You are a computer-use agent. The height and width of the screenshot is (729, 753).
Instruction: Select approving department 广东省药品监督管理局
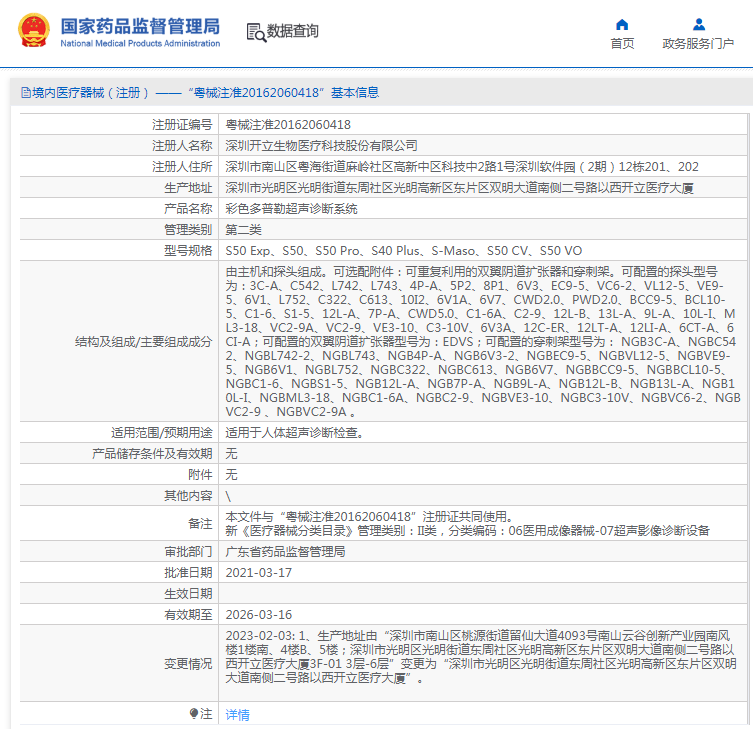(x=285, y=551)
